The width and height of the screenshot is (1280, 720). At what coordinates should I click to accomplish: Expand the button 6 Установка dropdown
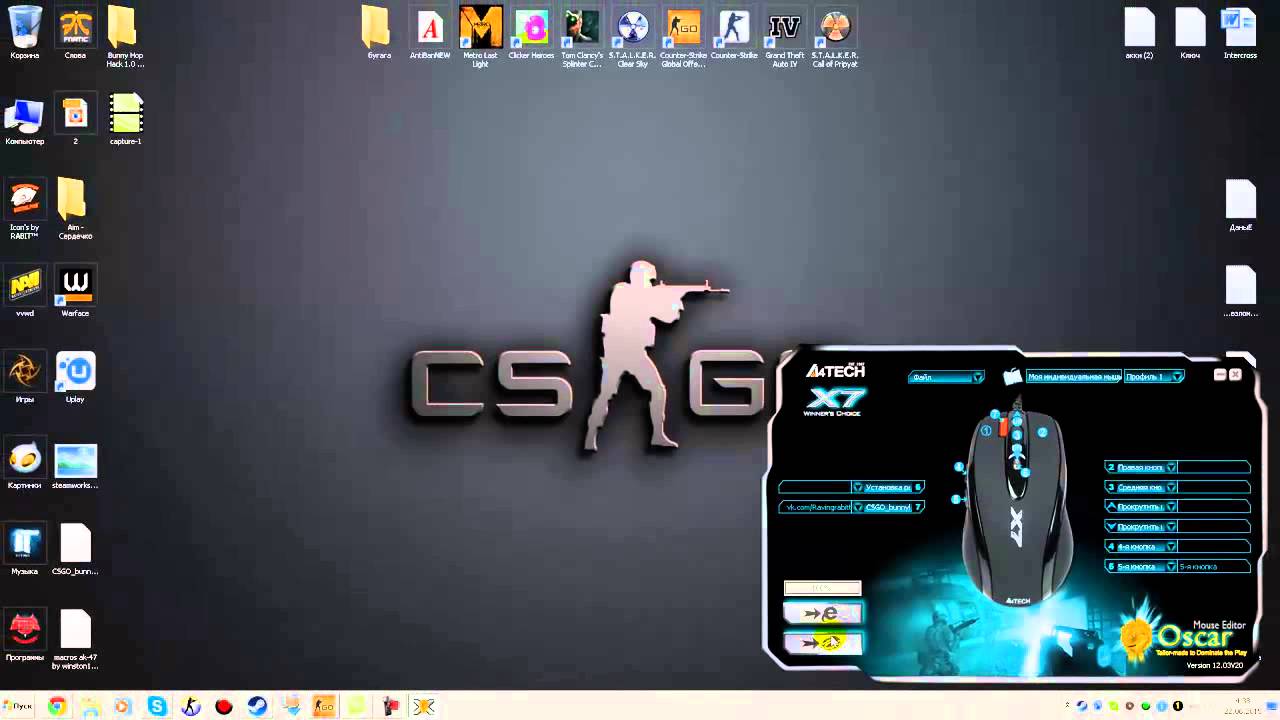pyautogui.click(x=857, y=487)
